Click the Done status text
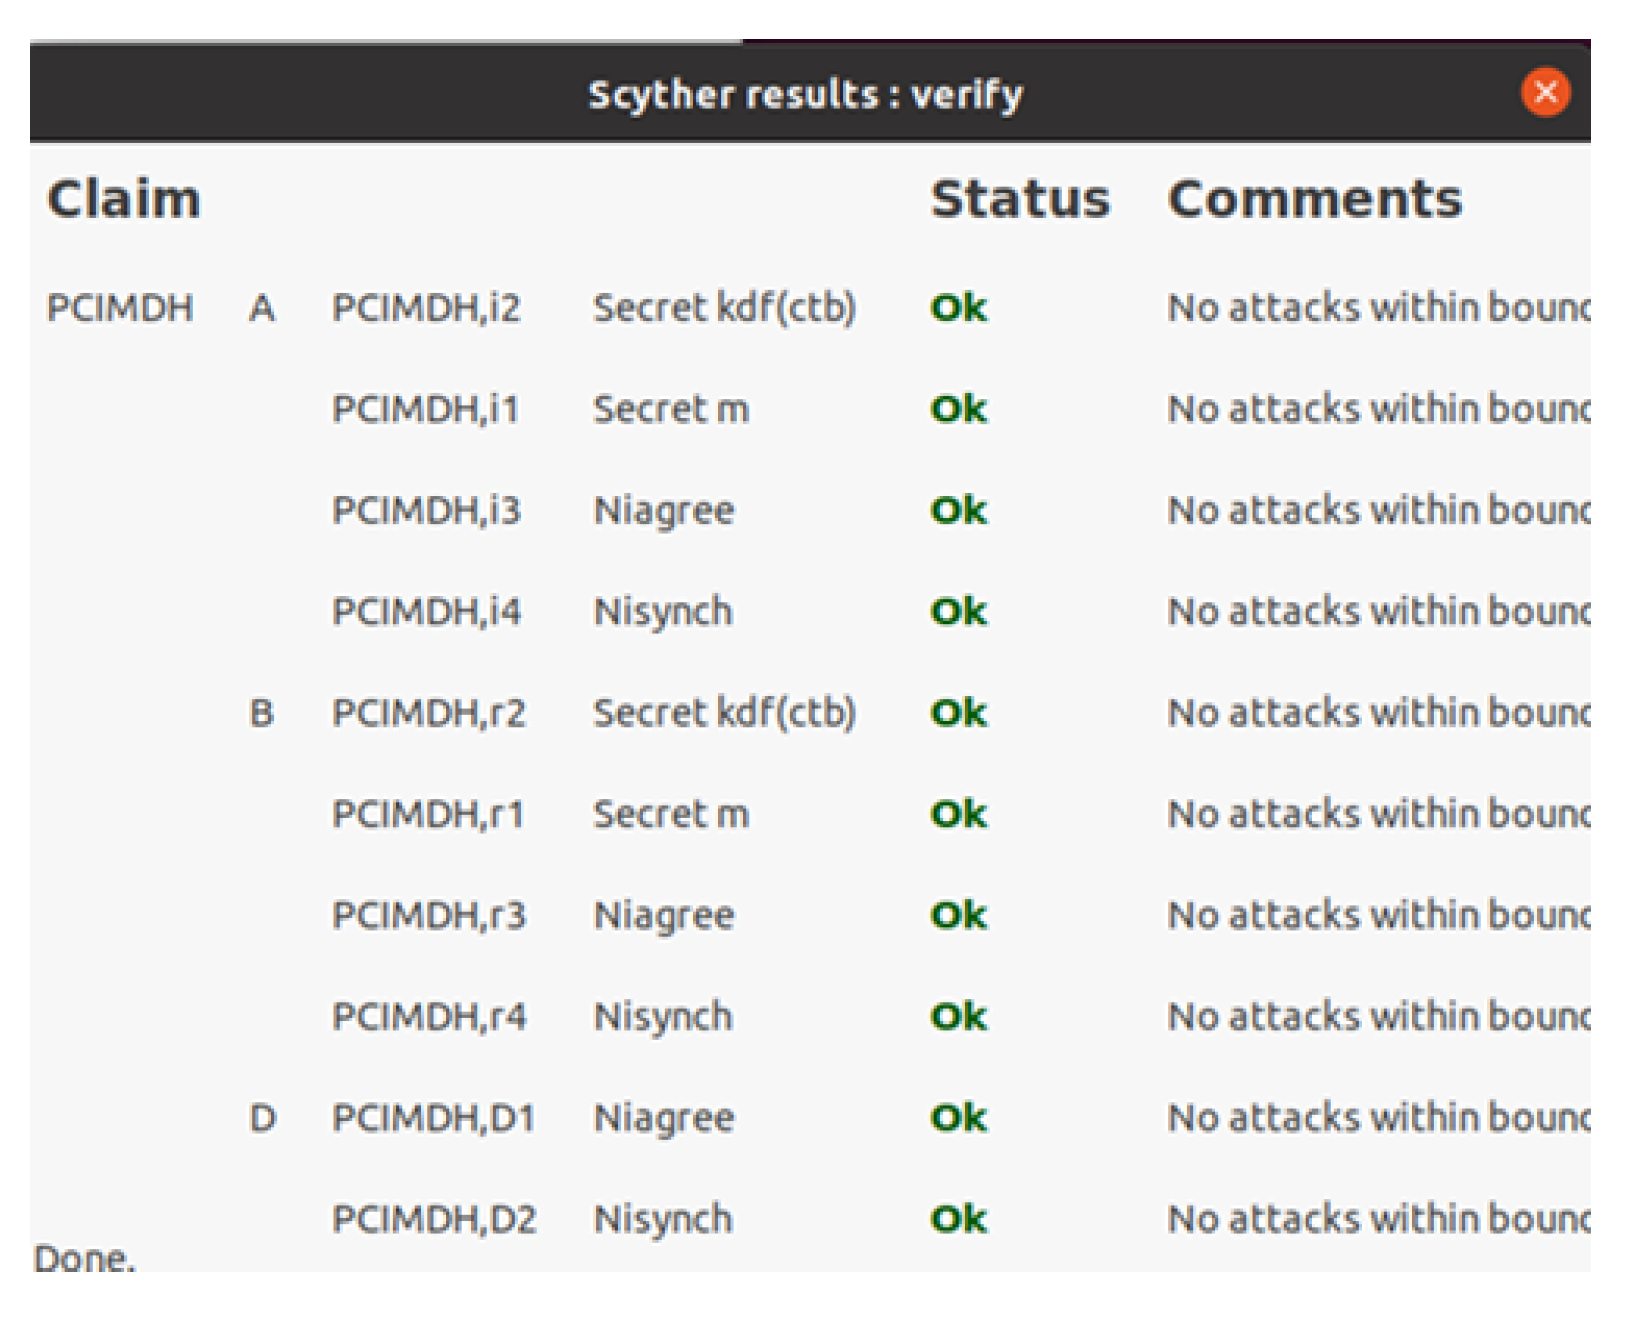The height and width of the screenshot is (1320, 1626). (84, 1257)
